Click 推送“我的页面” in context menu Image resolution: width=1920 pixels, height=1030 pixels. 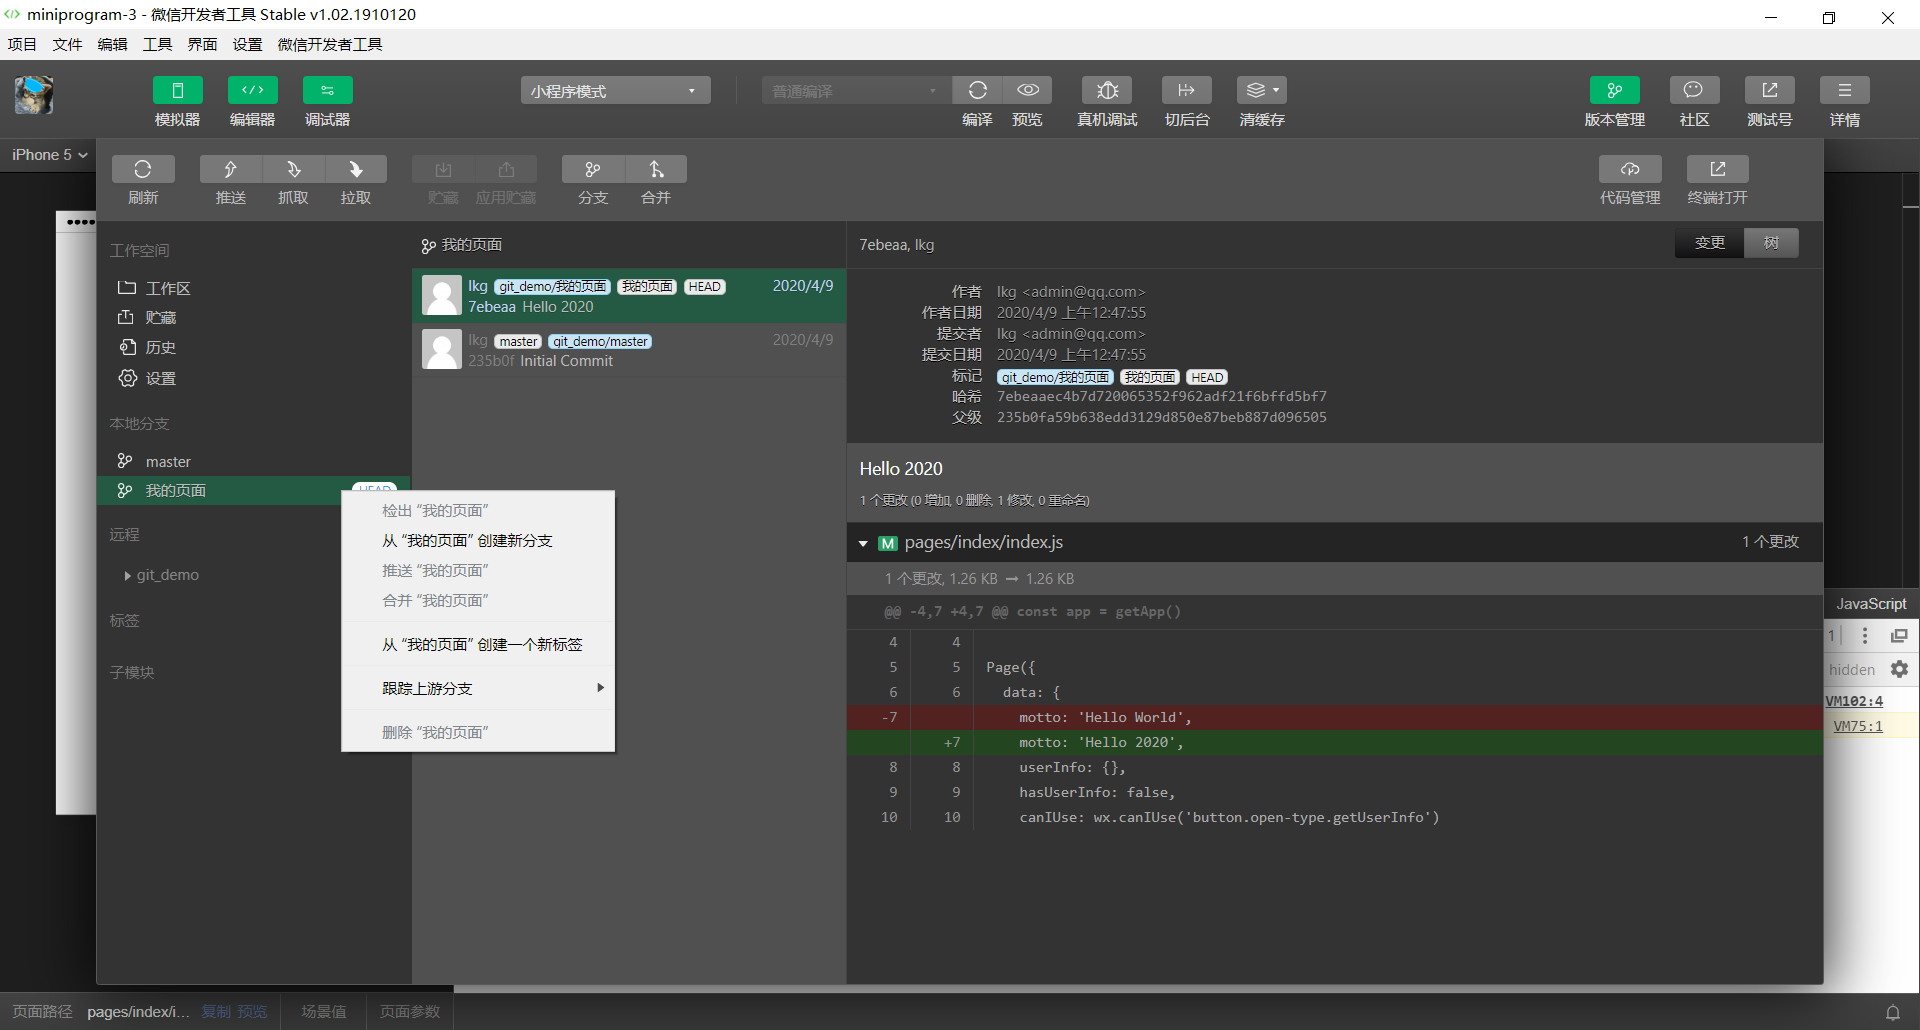[x=478, y=570]
